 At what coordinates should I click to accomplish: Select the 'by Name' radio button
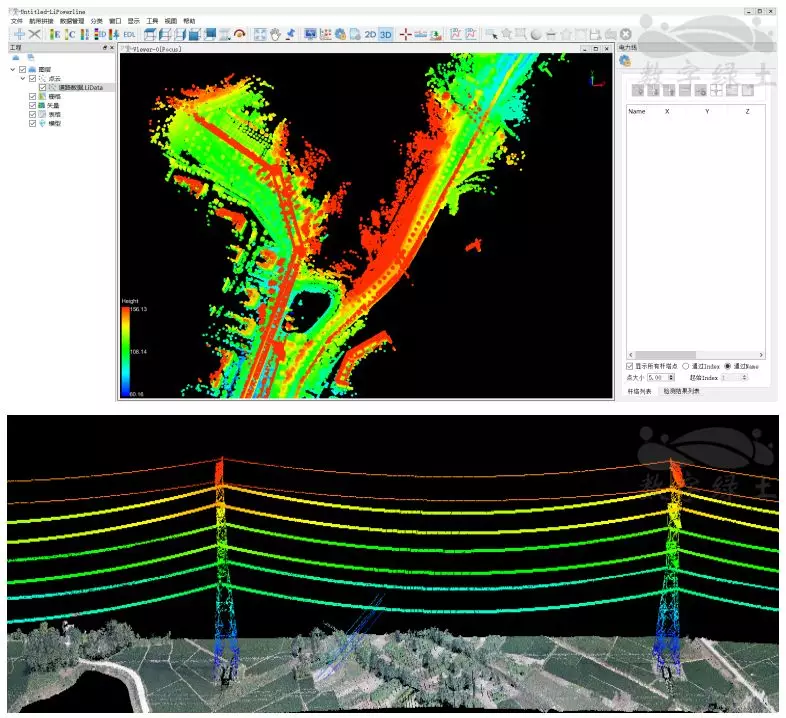(x=727, y=366)
